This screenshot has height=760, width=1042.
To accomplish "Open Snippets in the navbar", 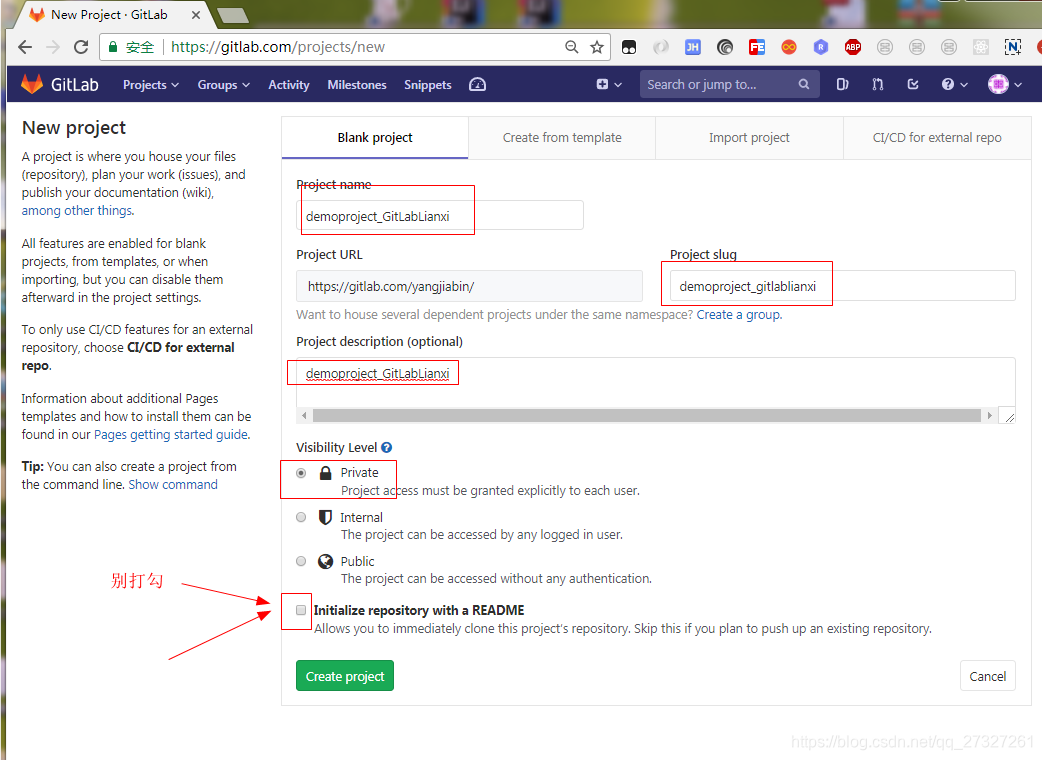I will point(427,85).
